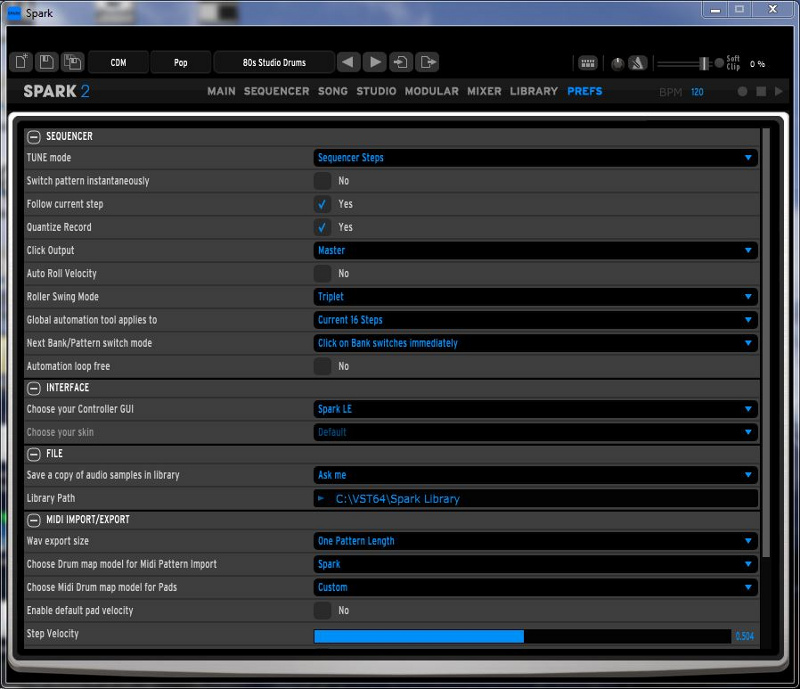Adjust the Step Velocity slider

(522, 636)
